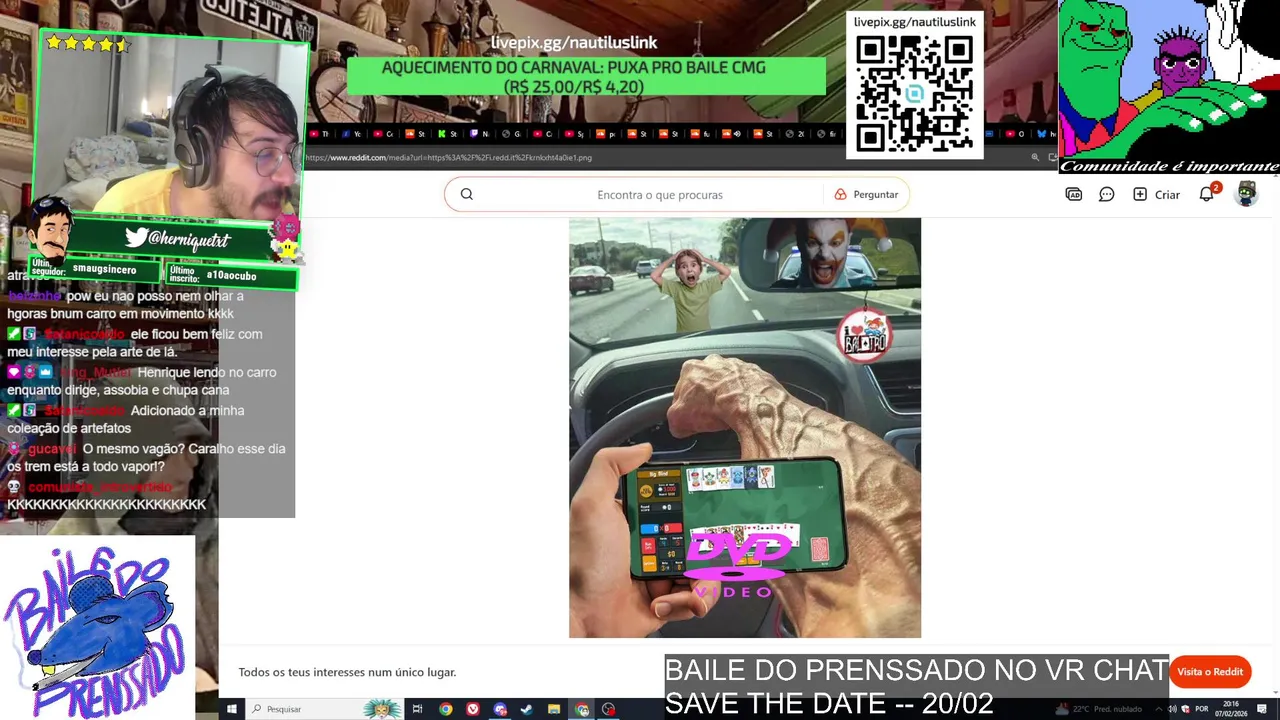1280x720 pixels.
Task: Open the notifications bell with badge 2
Action: (x=1207, y=194)
